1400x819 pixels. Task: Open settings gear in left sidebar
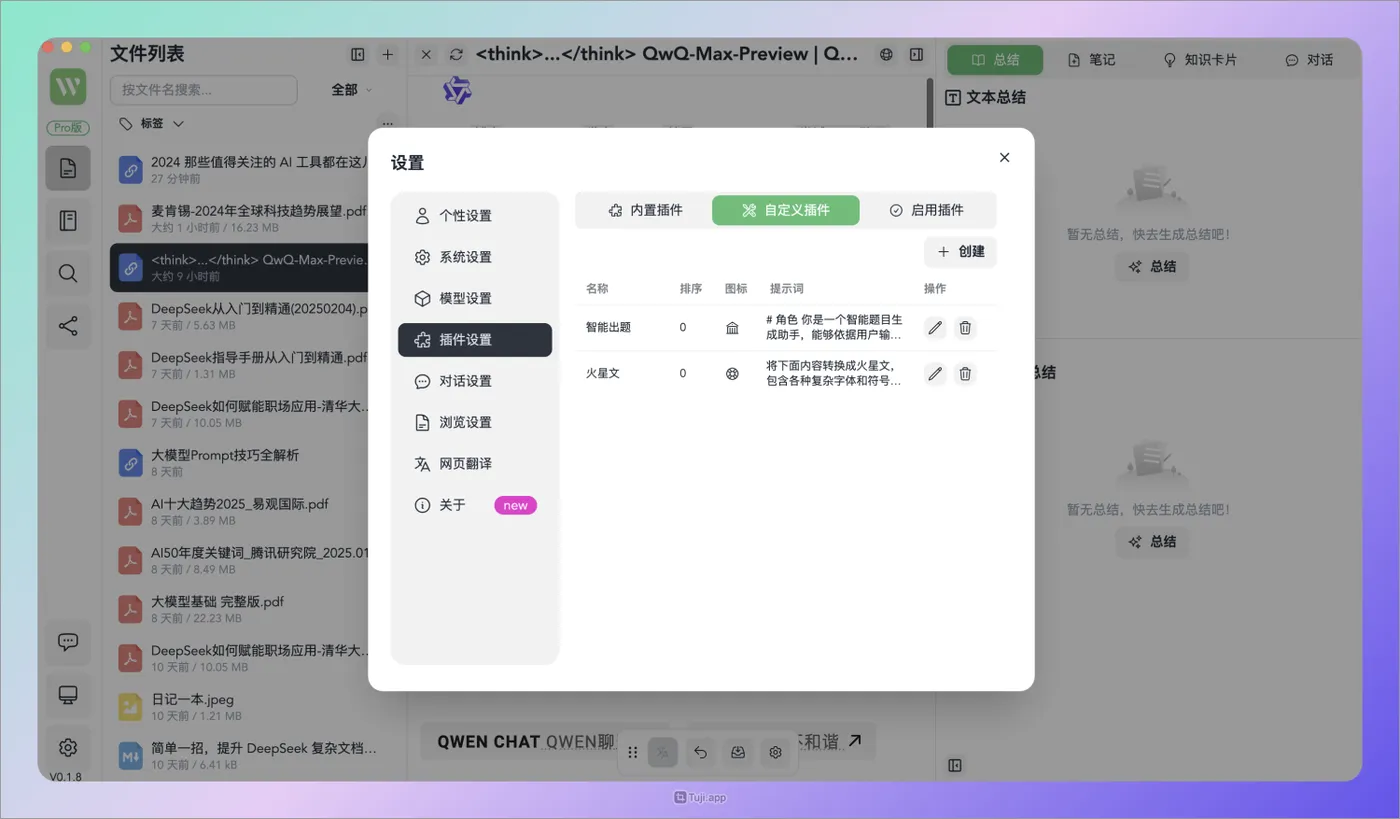[68, 747]
